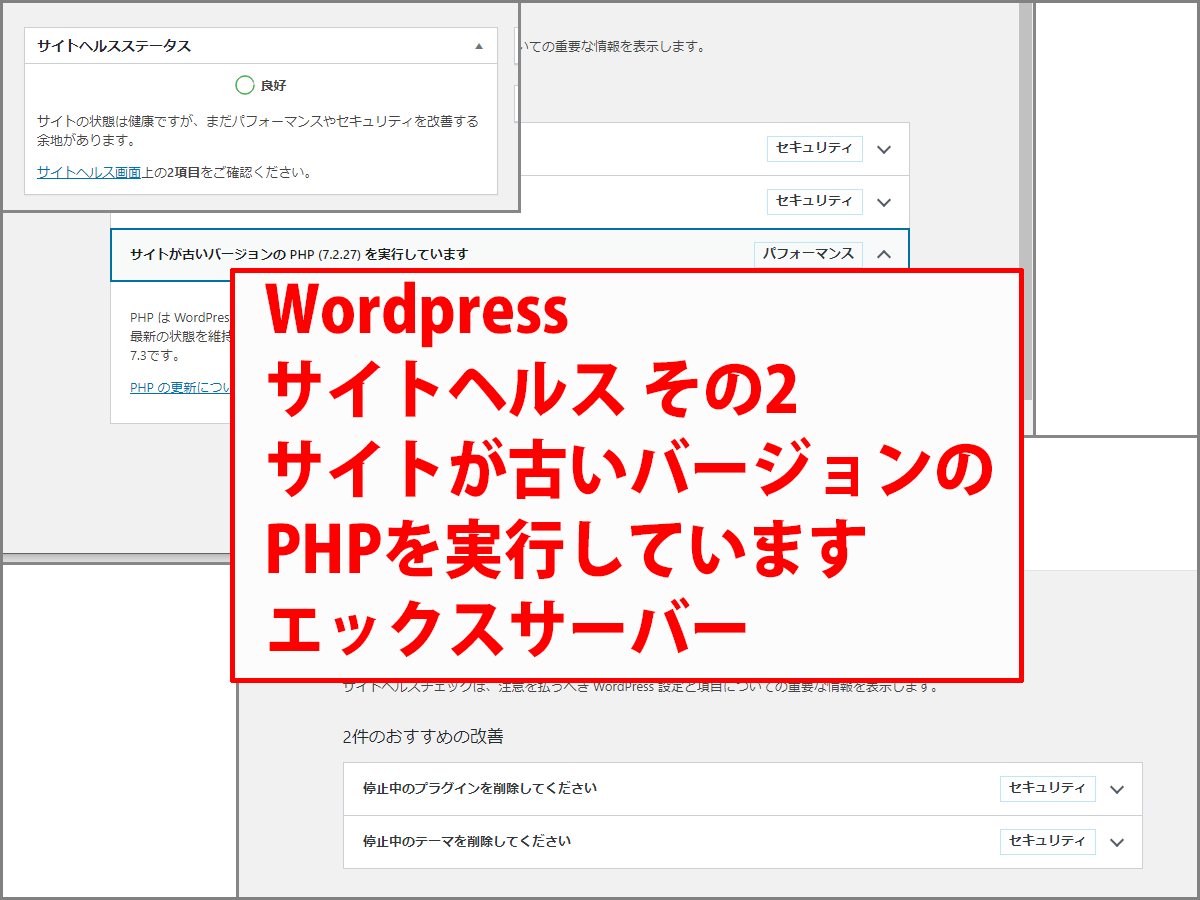Expand the セキュリティ row chevron directly above PHP row

pos(883,202)
